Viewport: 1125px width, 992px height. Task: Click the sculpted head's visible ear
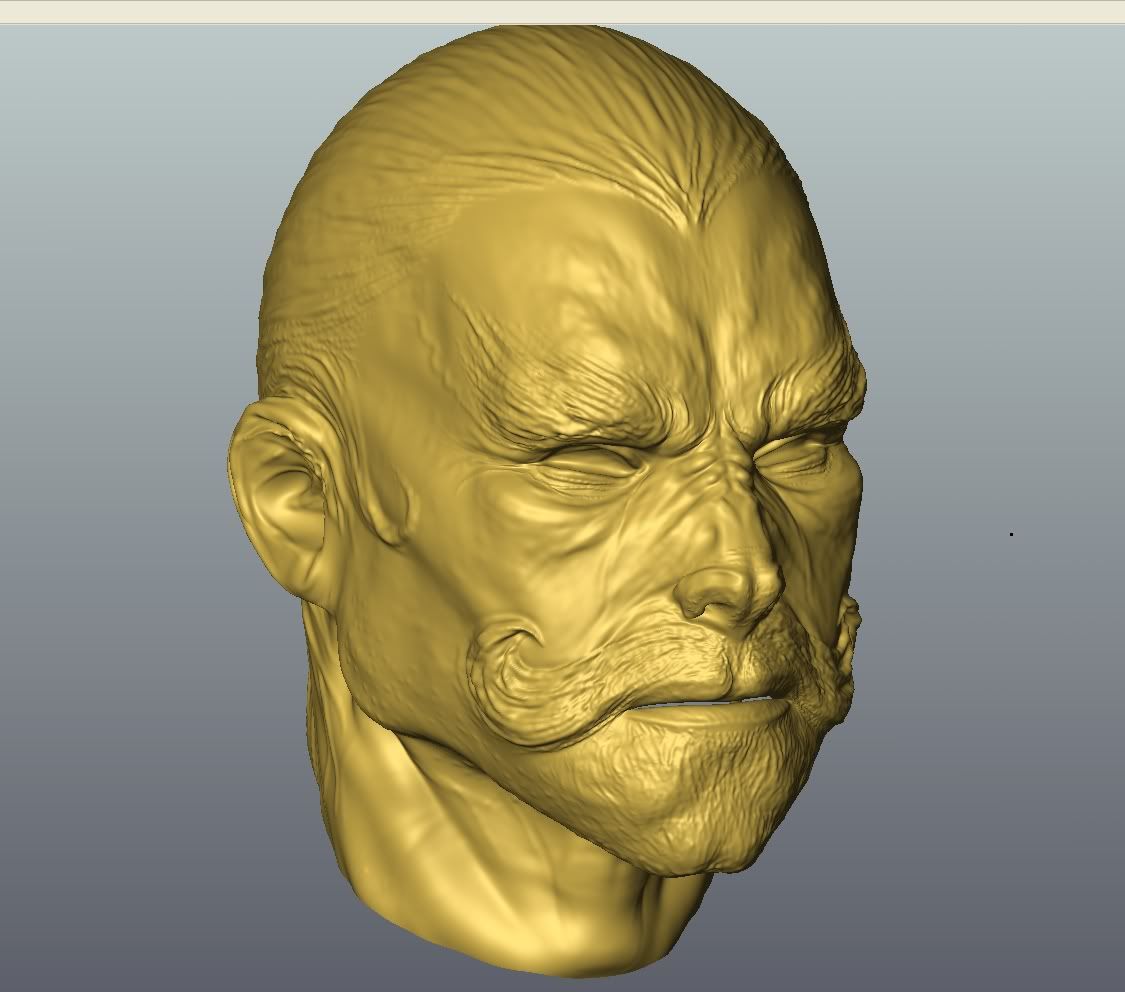[x=280, y=500]
